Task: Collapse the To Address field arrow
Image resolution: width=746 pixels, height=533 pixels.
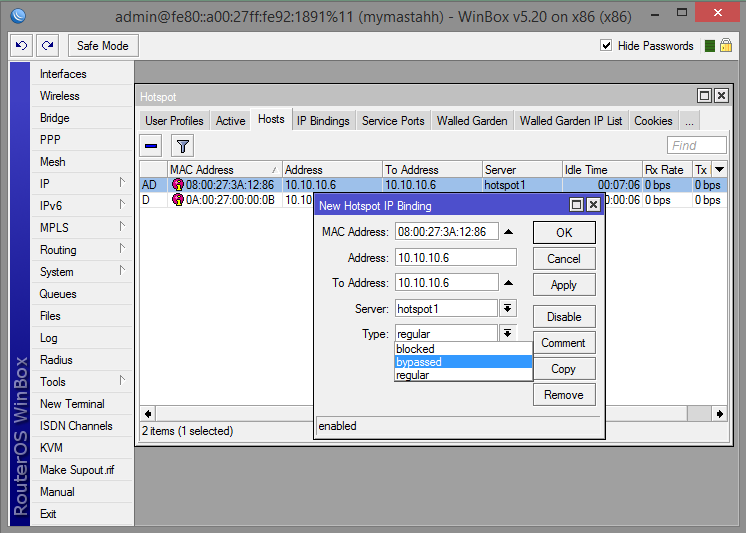Action: [x=508, y=283]
